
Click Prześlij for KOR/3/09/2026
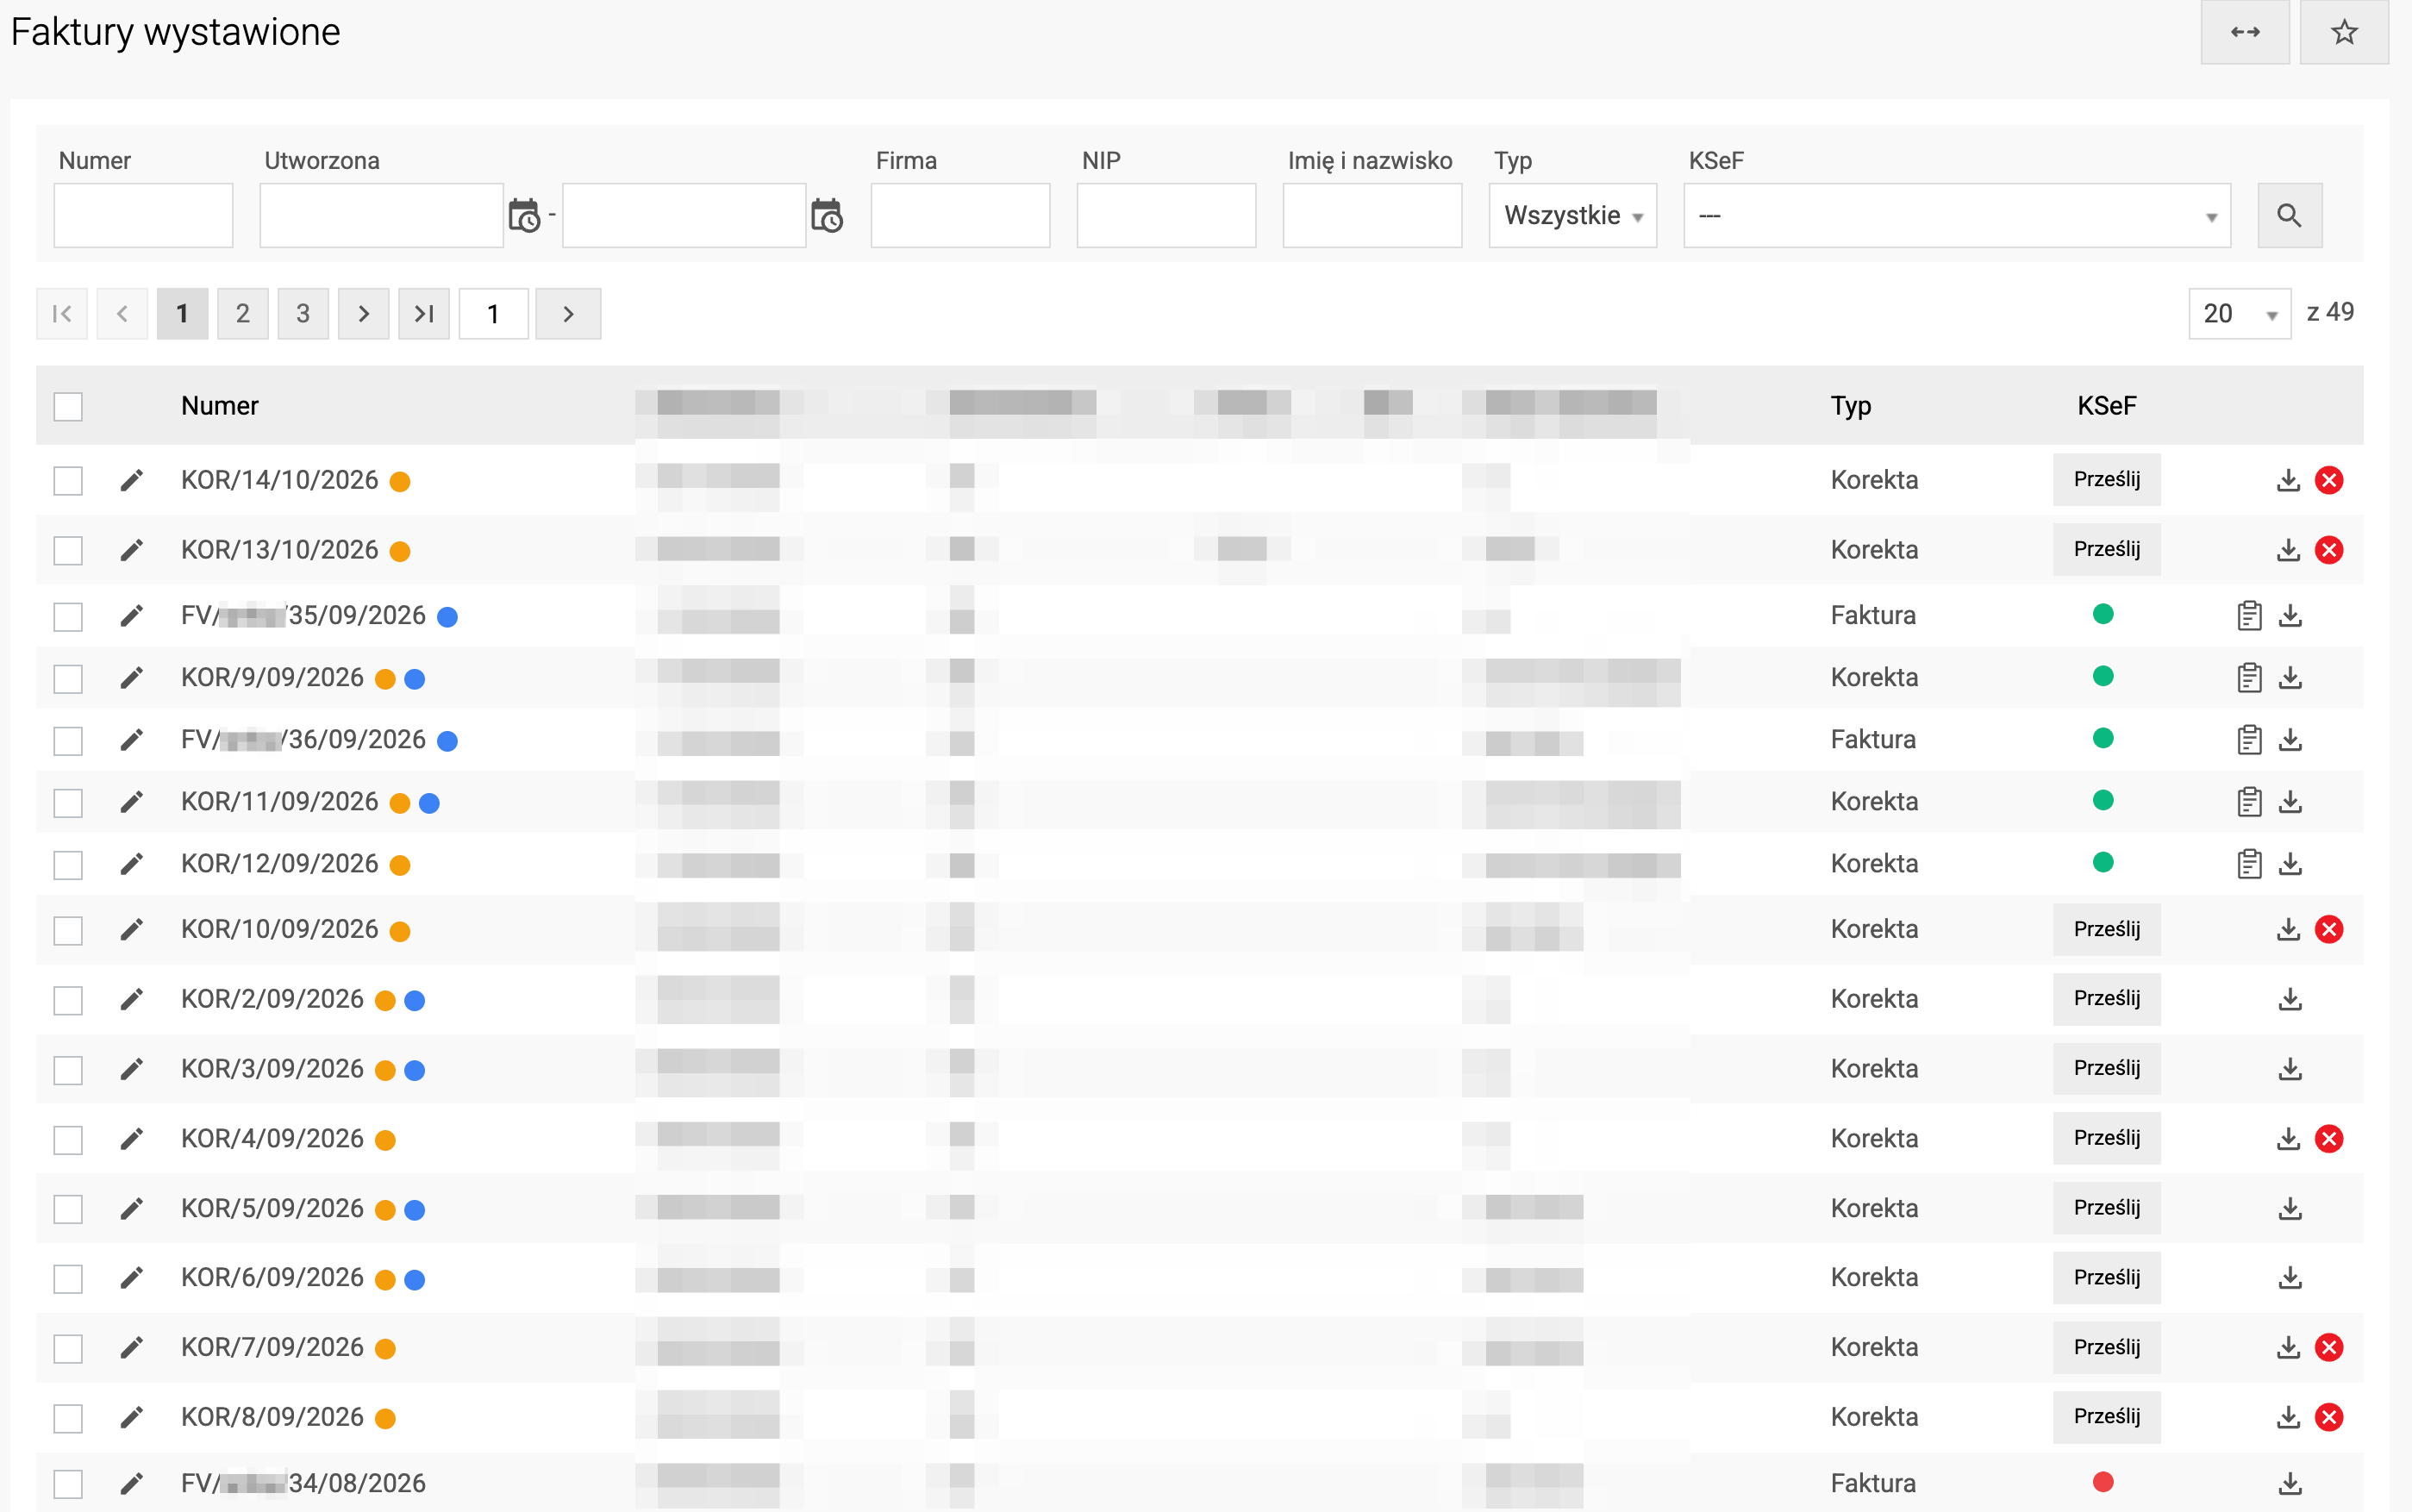[x=2106, y=1069]
